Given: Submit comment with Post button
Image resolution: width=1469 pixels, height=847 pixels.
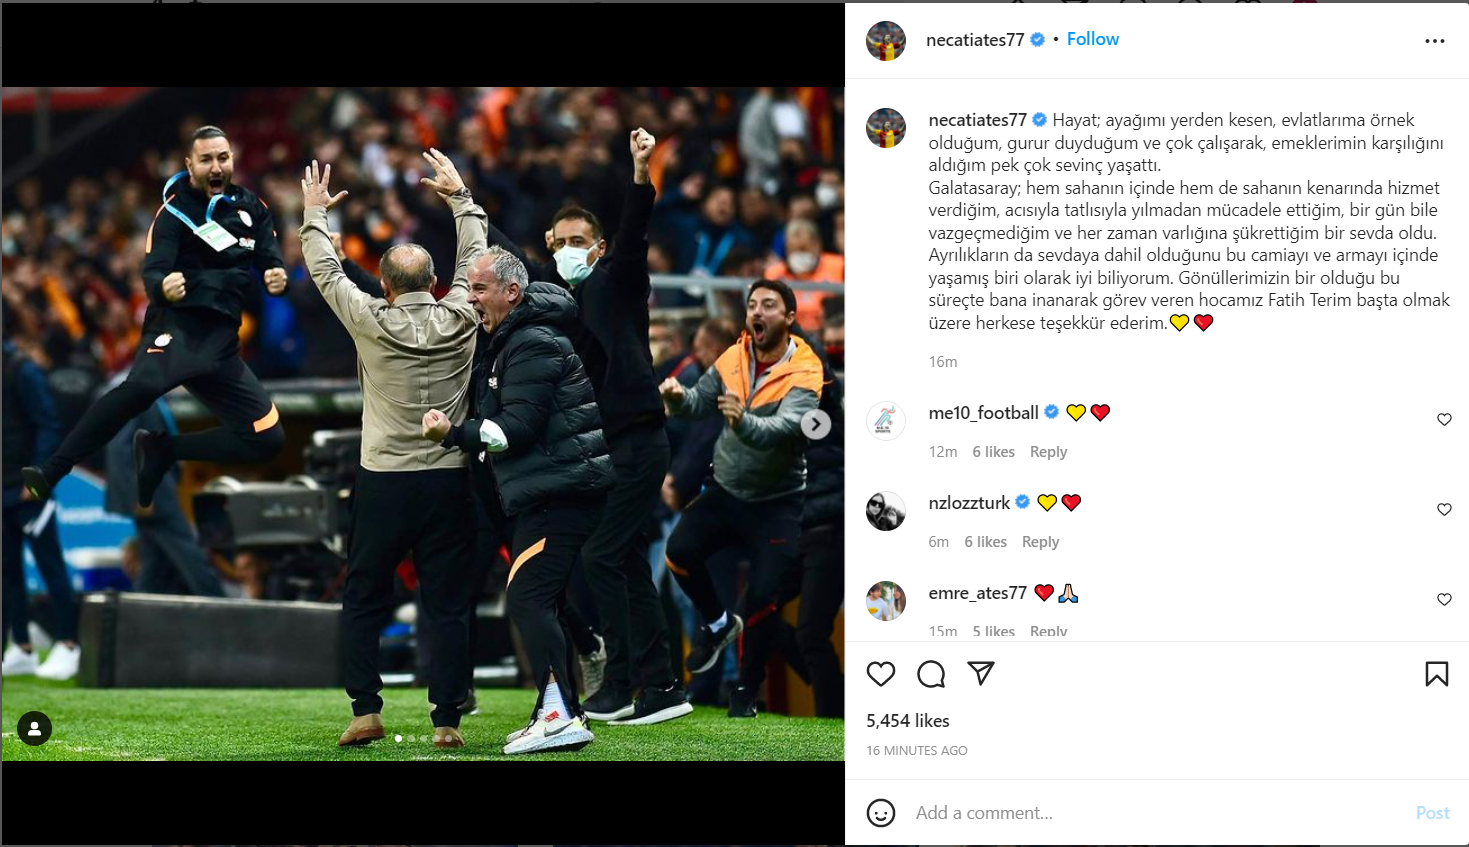Looking at the screenshot, I should (1432, 813).
